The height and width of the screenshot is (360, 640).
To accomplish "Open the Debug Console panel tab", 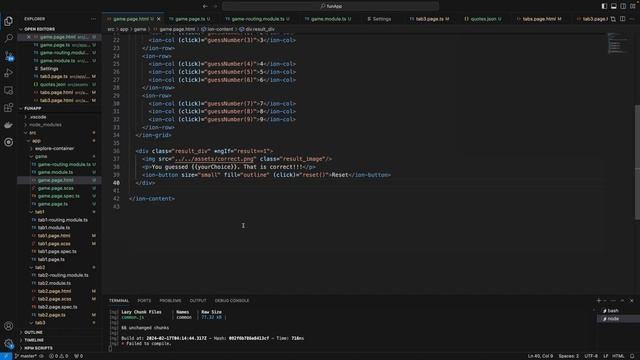I will [x=232, y=300].
